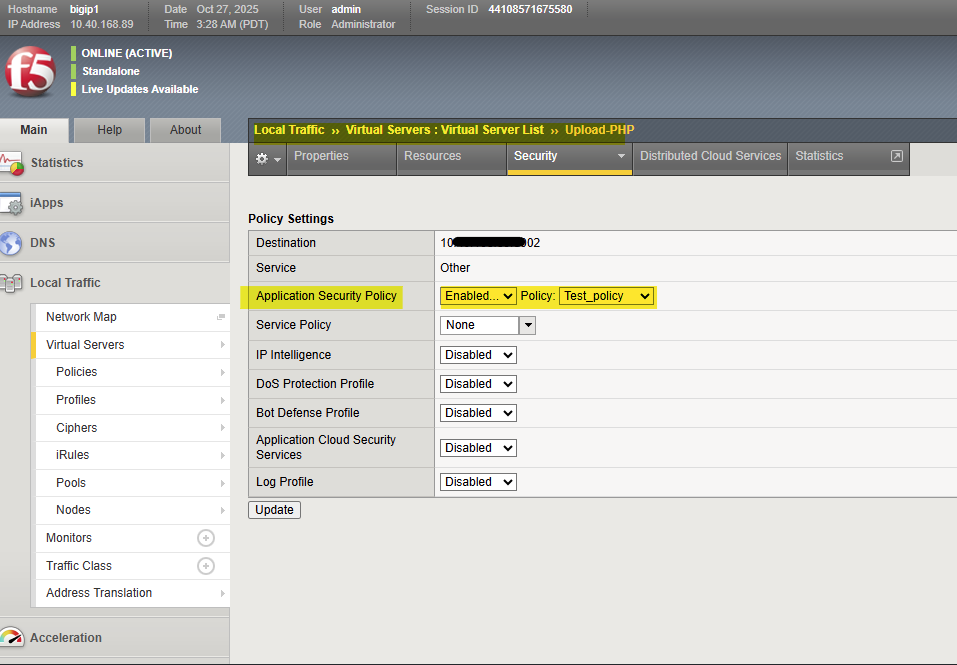Viewport: 957px width, 665px height.
Task: Click the plus icon next to Traffic Class
Action: pos(206,566)
